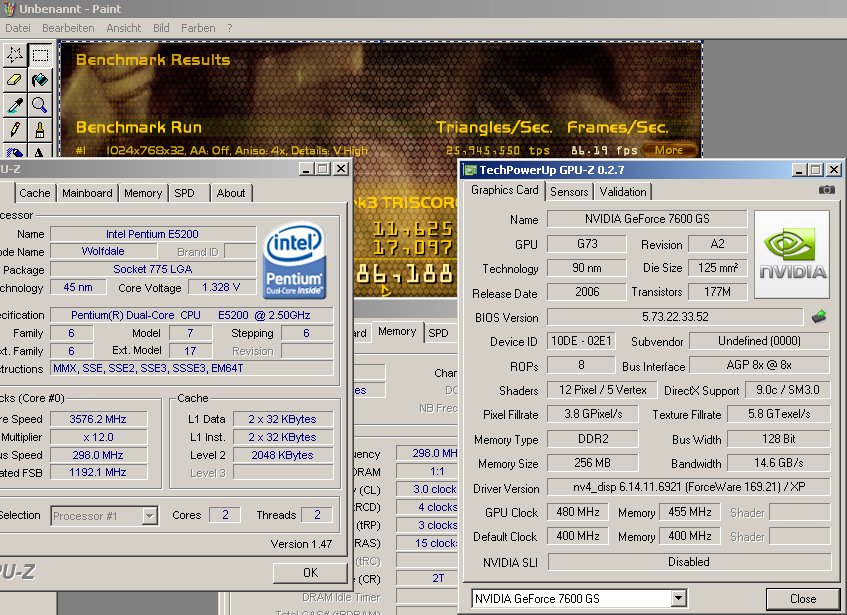Select the Graphics Card tab in GPU-Z
Image resolution: width=847 pixels, height=615 pixels.
click(x=505, y=190)
